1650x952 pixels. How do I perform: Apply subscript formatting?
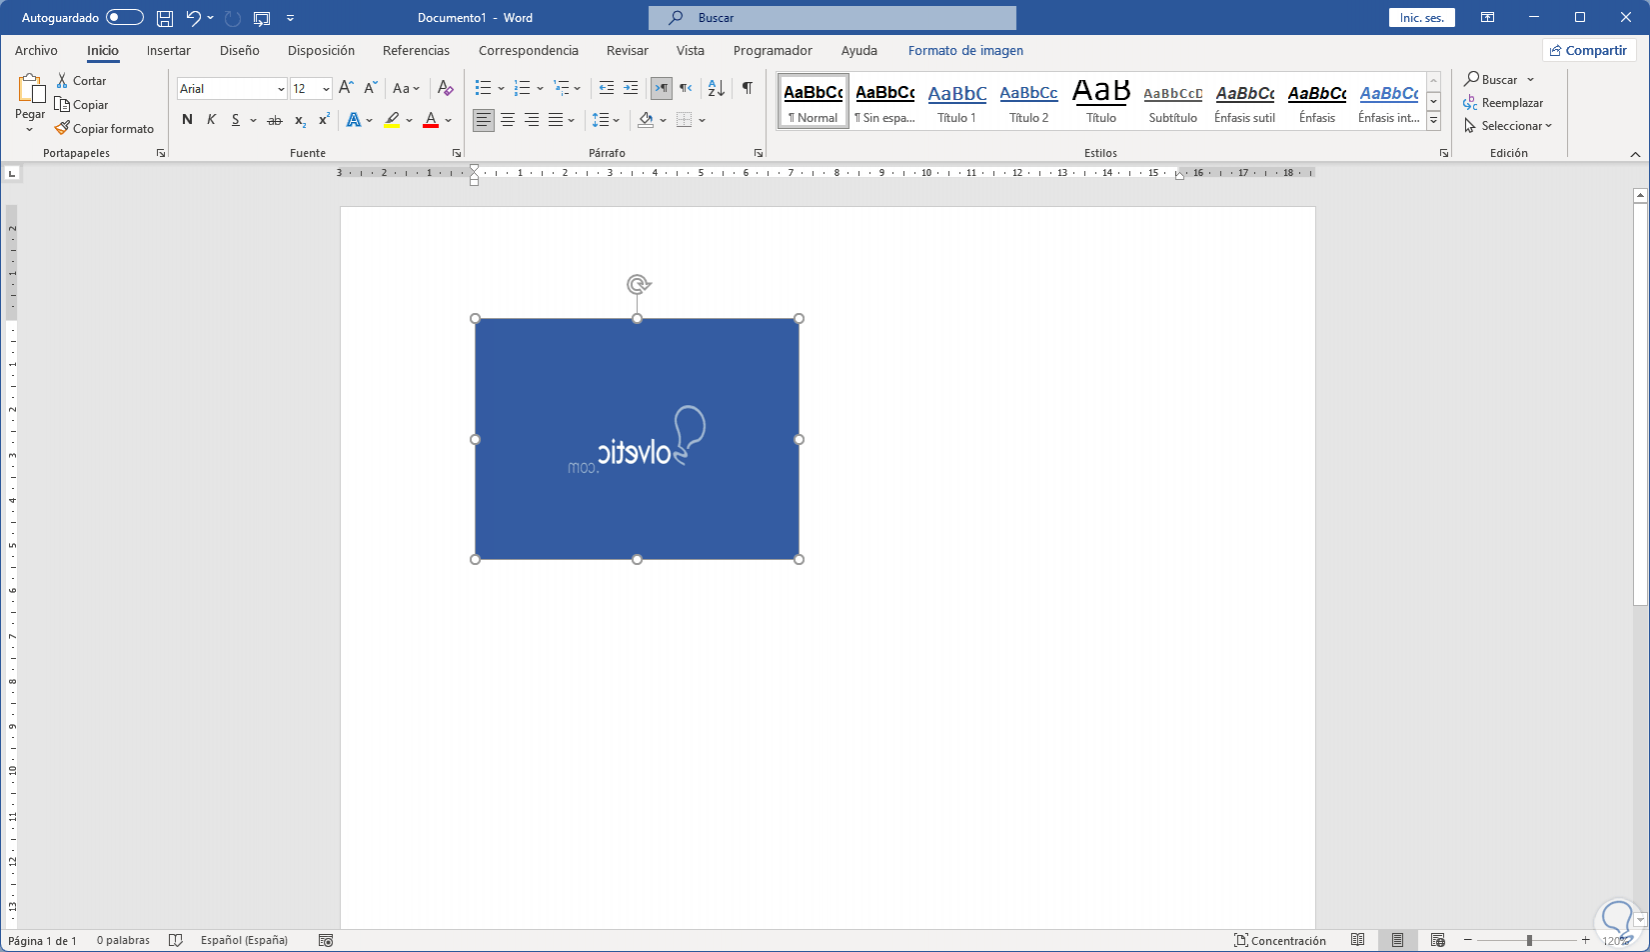(300, 120)
